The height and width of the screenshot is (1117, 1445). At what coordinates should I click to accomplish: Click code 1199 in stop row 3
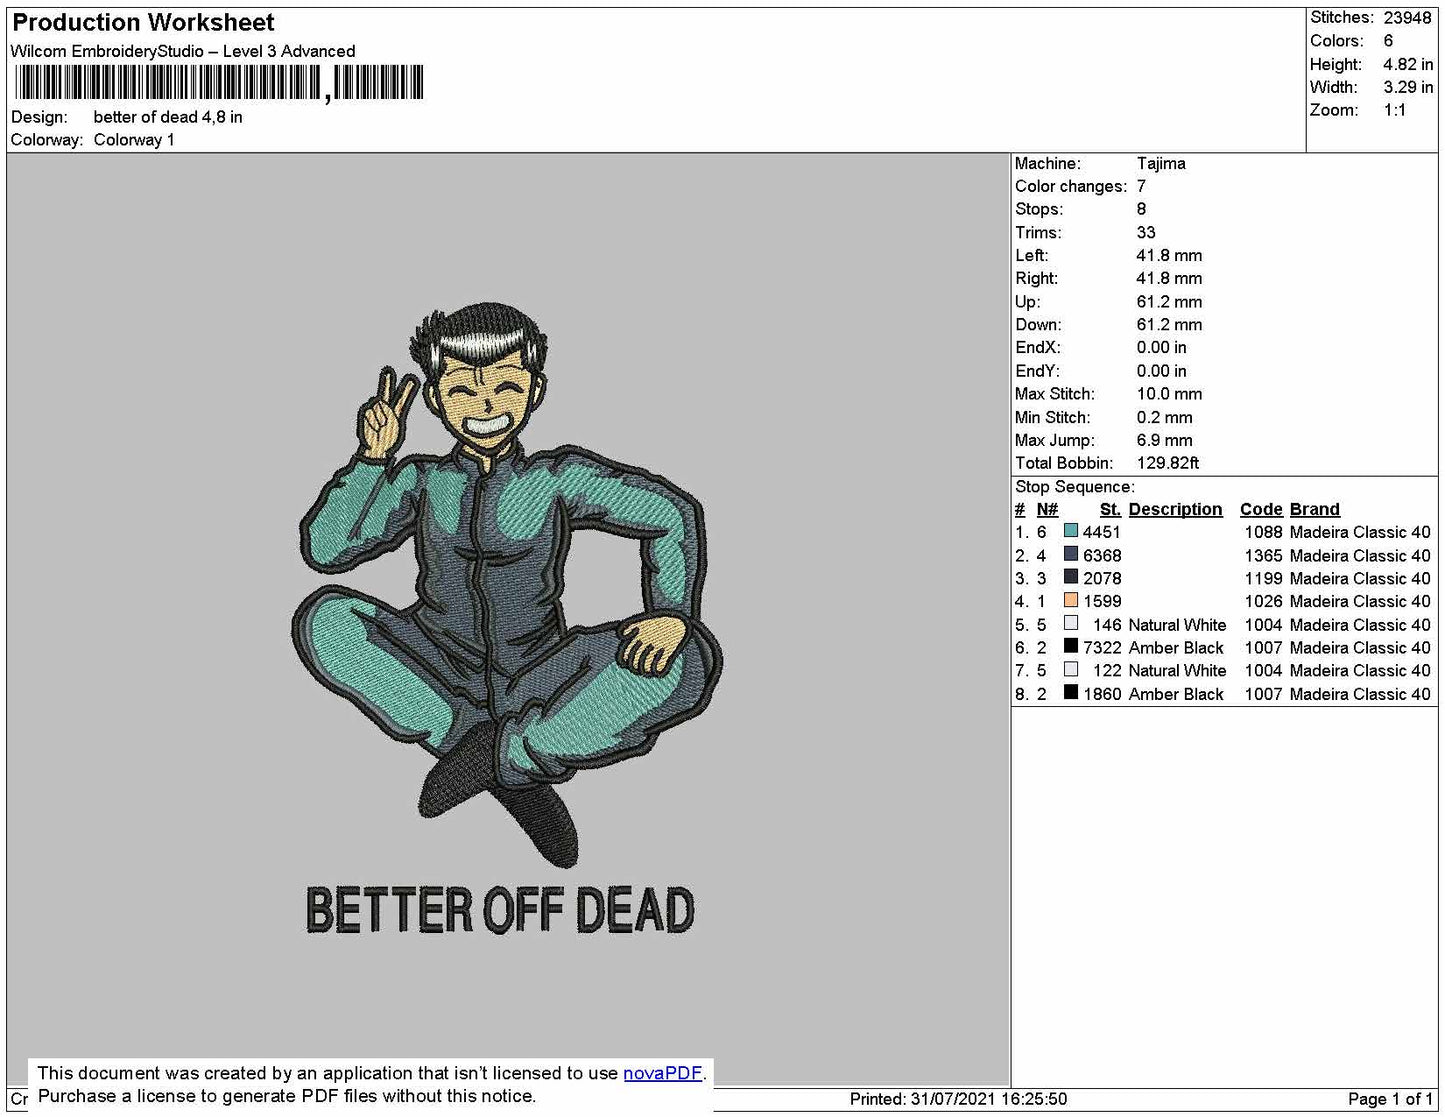pyautogui.click(x=1263, y=578)
